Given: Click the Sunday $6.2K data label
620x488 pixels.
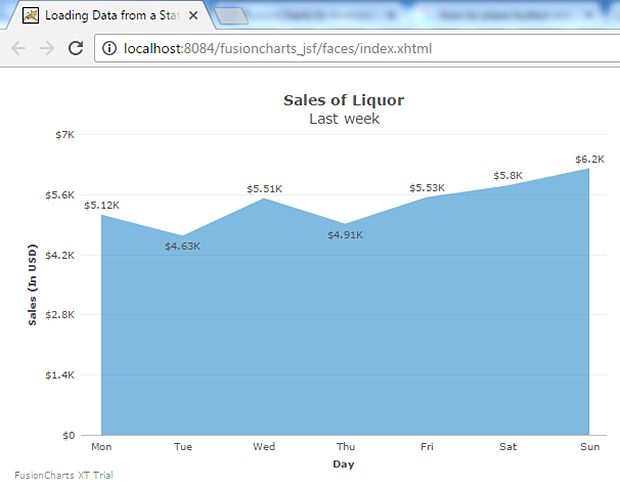Looking at the screenshot, I should [x=590, y=159].
